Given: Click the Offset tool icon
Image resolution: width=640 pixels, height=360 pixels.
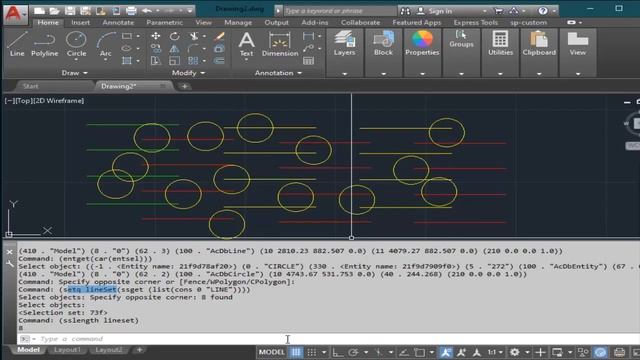Looking at the screenshot, I should [x=219, y=61].
